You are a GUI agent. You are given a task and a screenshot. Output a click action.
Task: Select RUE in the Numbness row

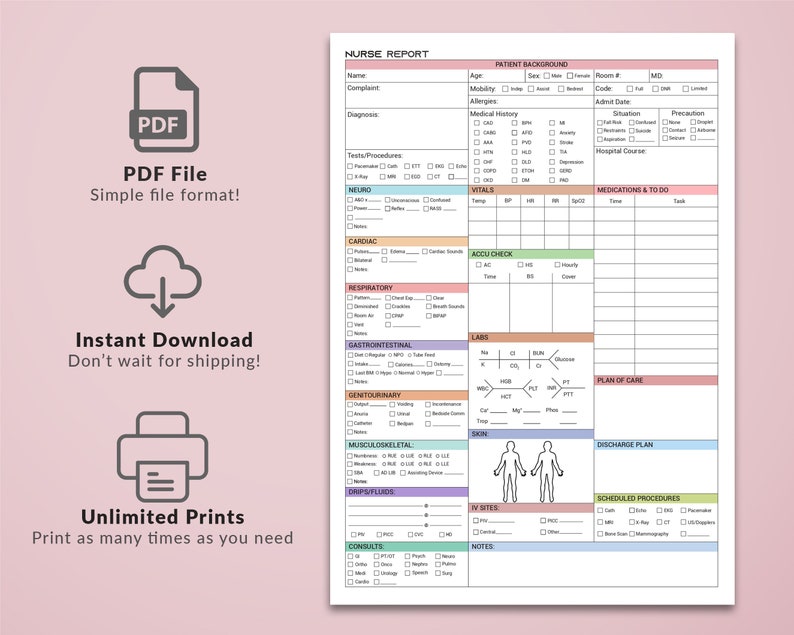(x=384, y=456)
